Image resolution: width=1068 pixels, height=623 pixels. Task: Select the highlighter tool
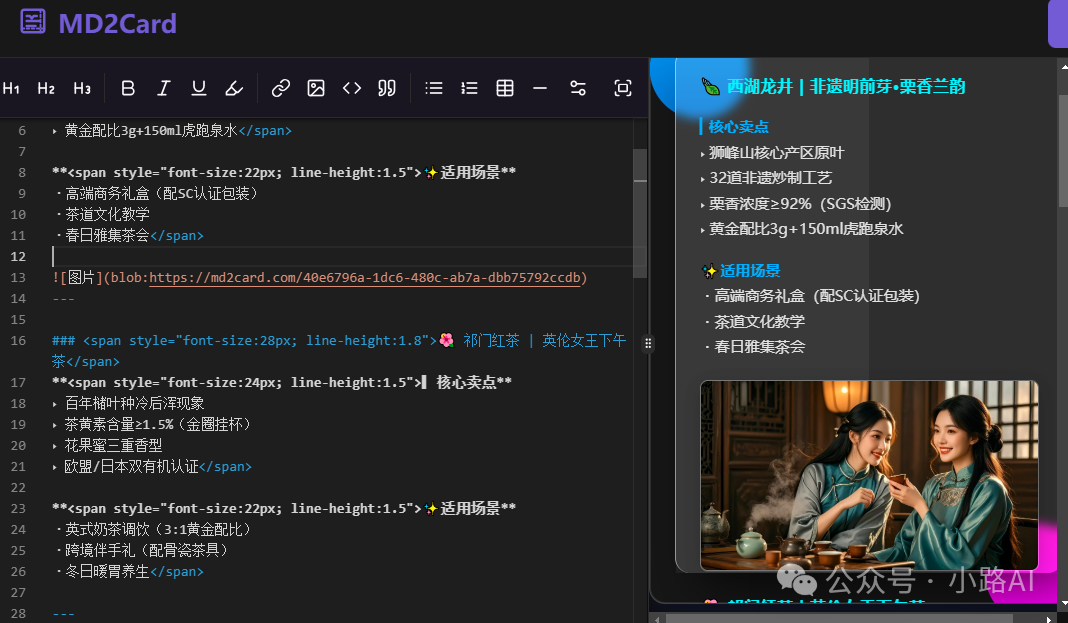pos(233,88)
